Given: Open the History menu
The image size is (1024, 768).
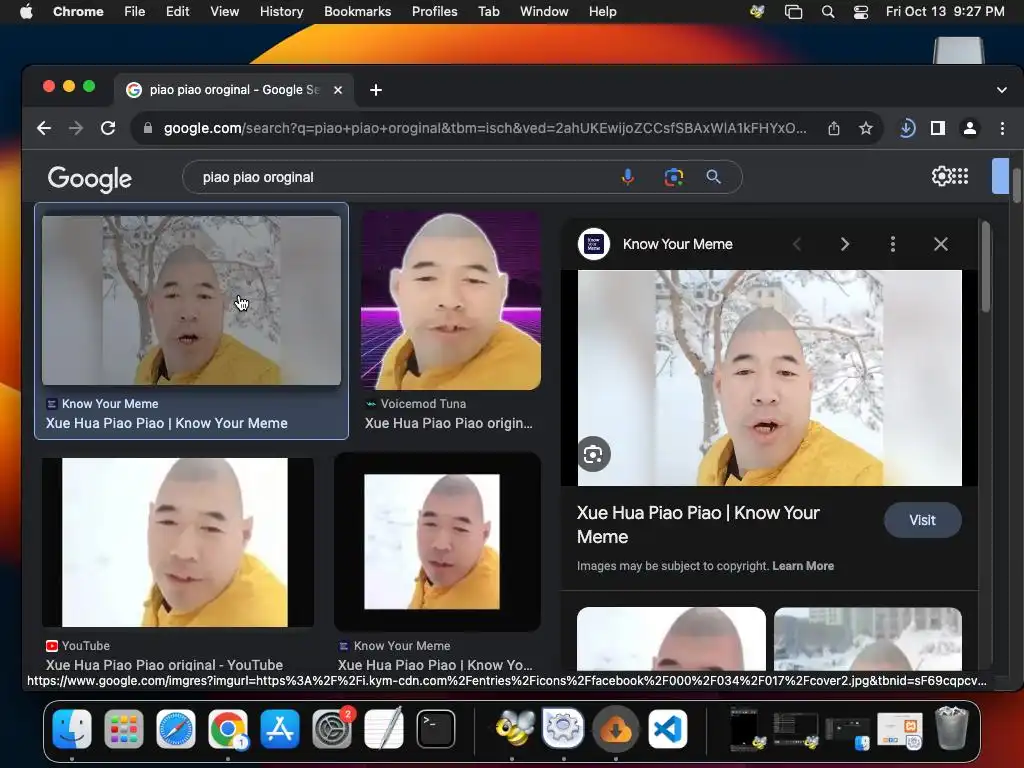Looking at the screenshot, I should pos(281,12).
